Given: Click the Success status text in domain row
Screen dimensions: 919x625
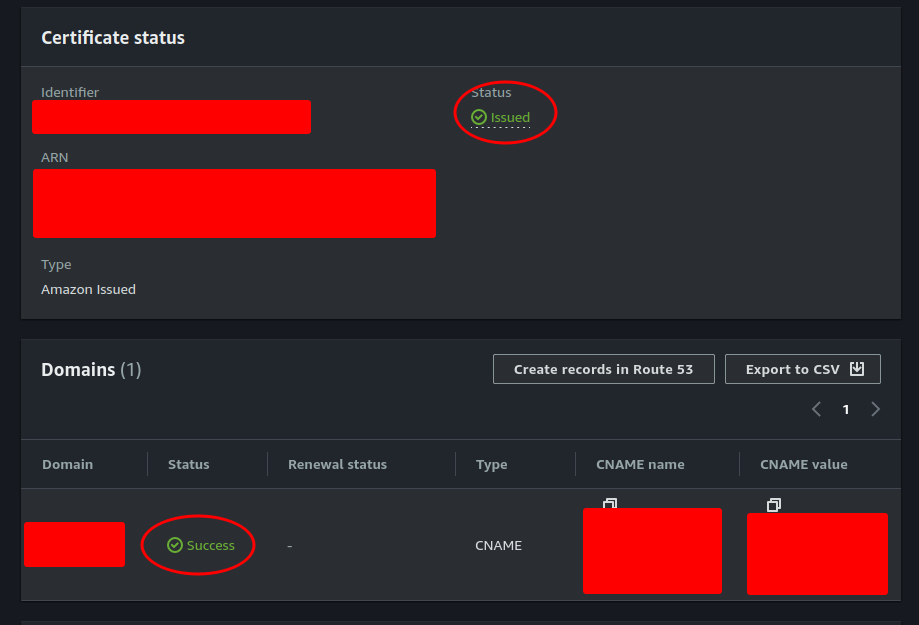Looking at the screenshot, I should tap(210, 545).
